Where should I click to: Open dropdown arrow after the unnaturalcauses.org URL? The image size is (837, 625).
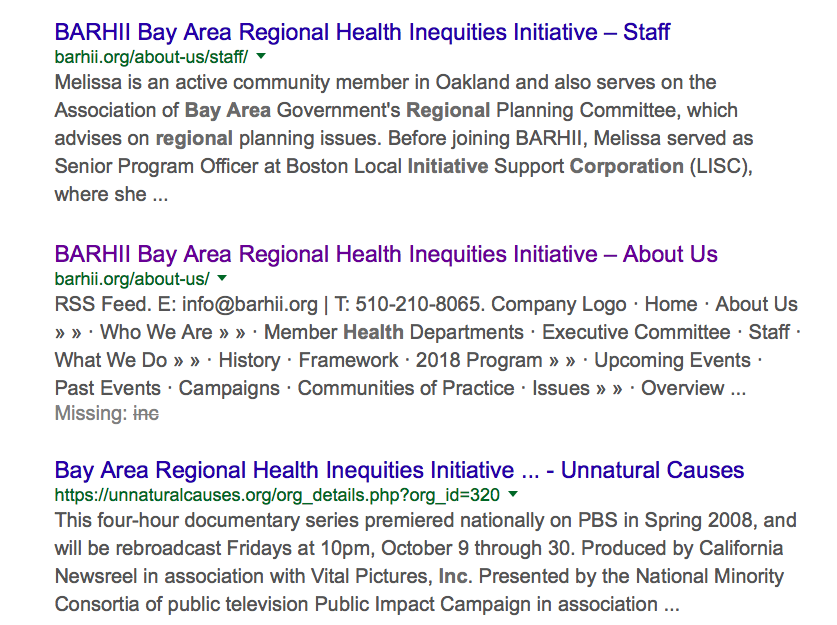(513, 495)
